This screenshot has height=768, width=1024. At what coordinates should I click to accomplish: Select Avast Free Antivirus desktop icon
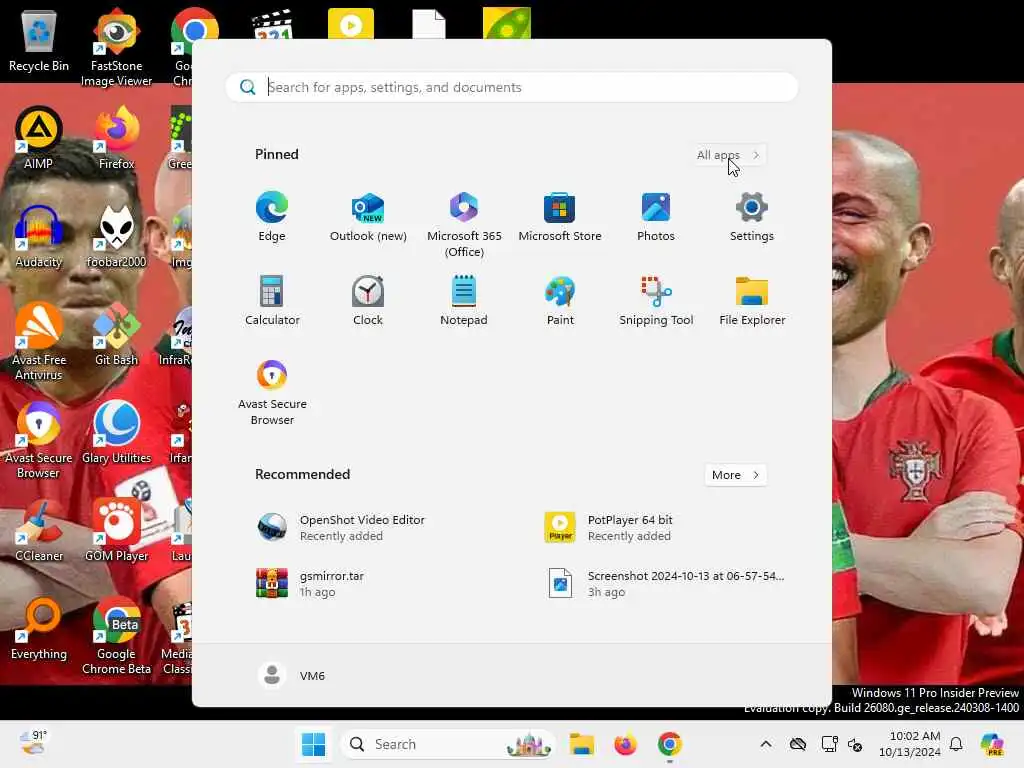point(39,341)
